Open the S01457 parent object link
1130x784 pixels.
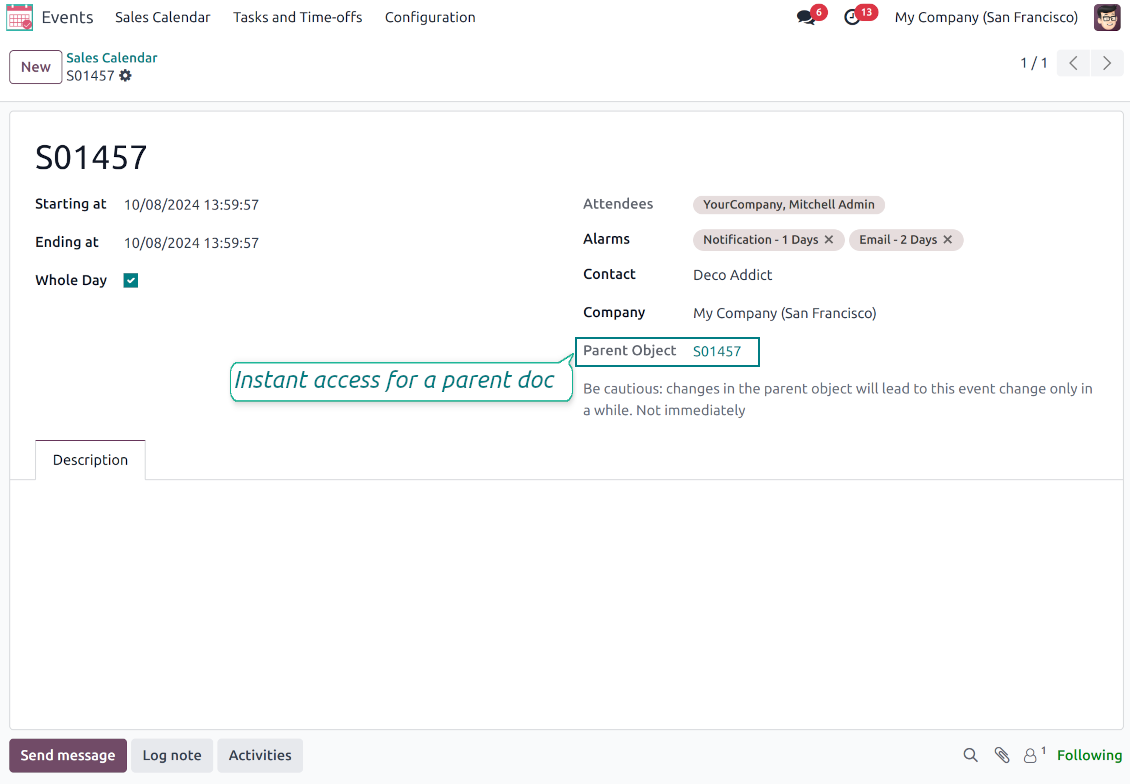click(717, 351)
